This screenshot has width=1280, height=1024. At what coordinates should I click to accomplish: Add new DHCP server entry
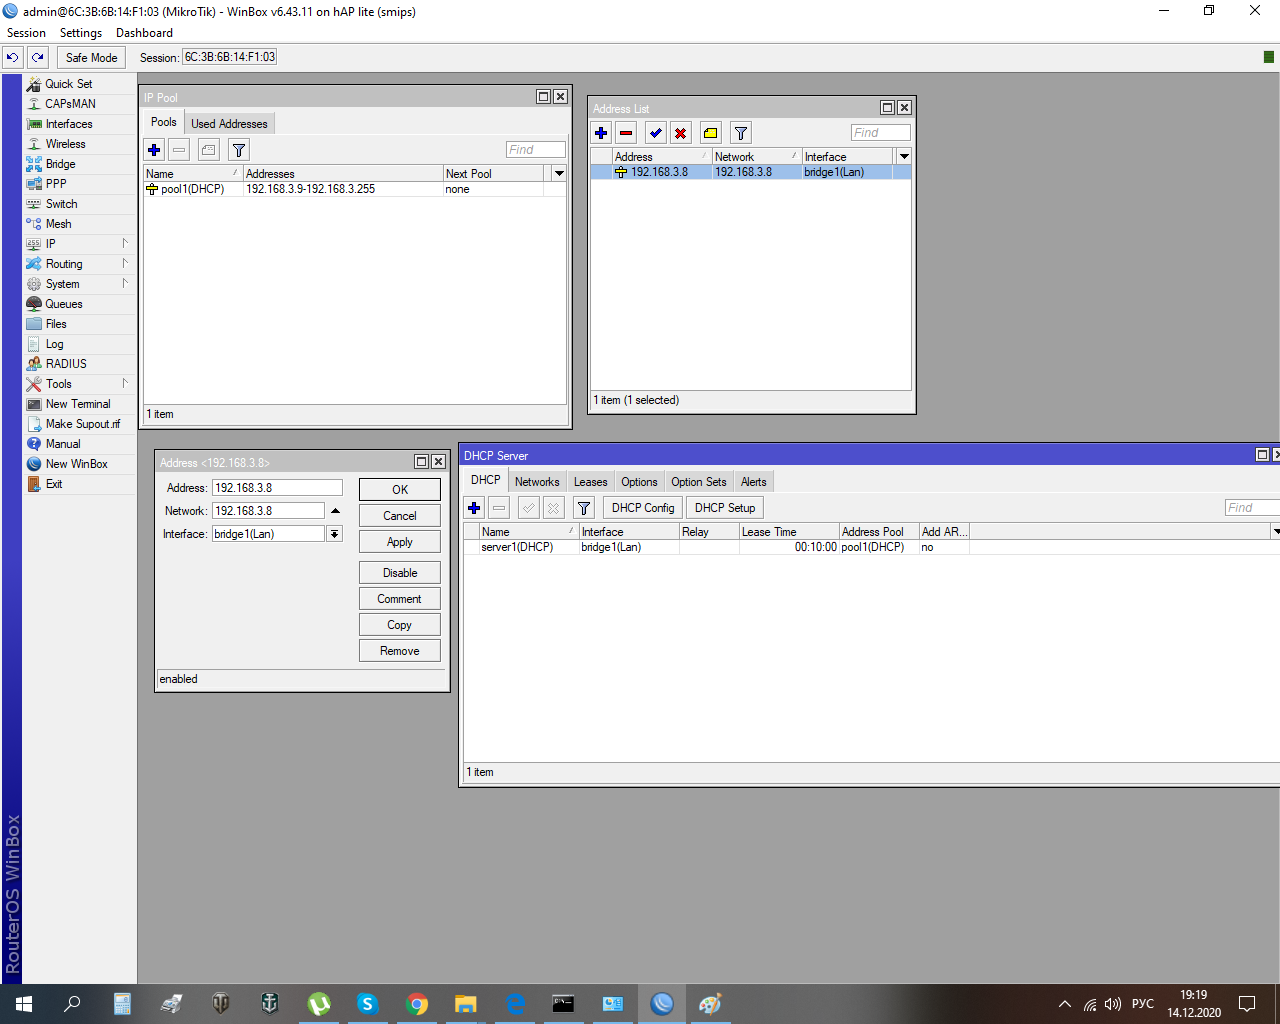click(474, 508)
